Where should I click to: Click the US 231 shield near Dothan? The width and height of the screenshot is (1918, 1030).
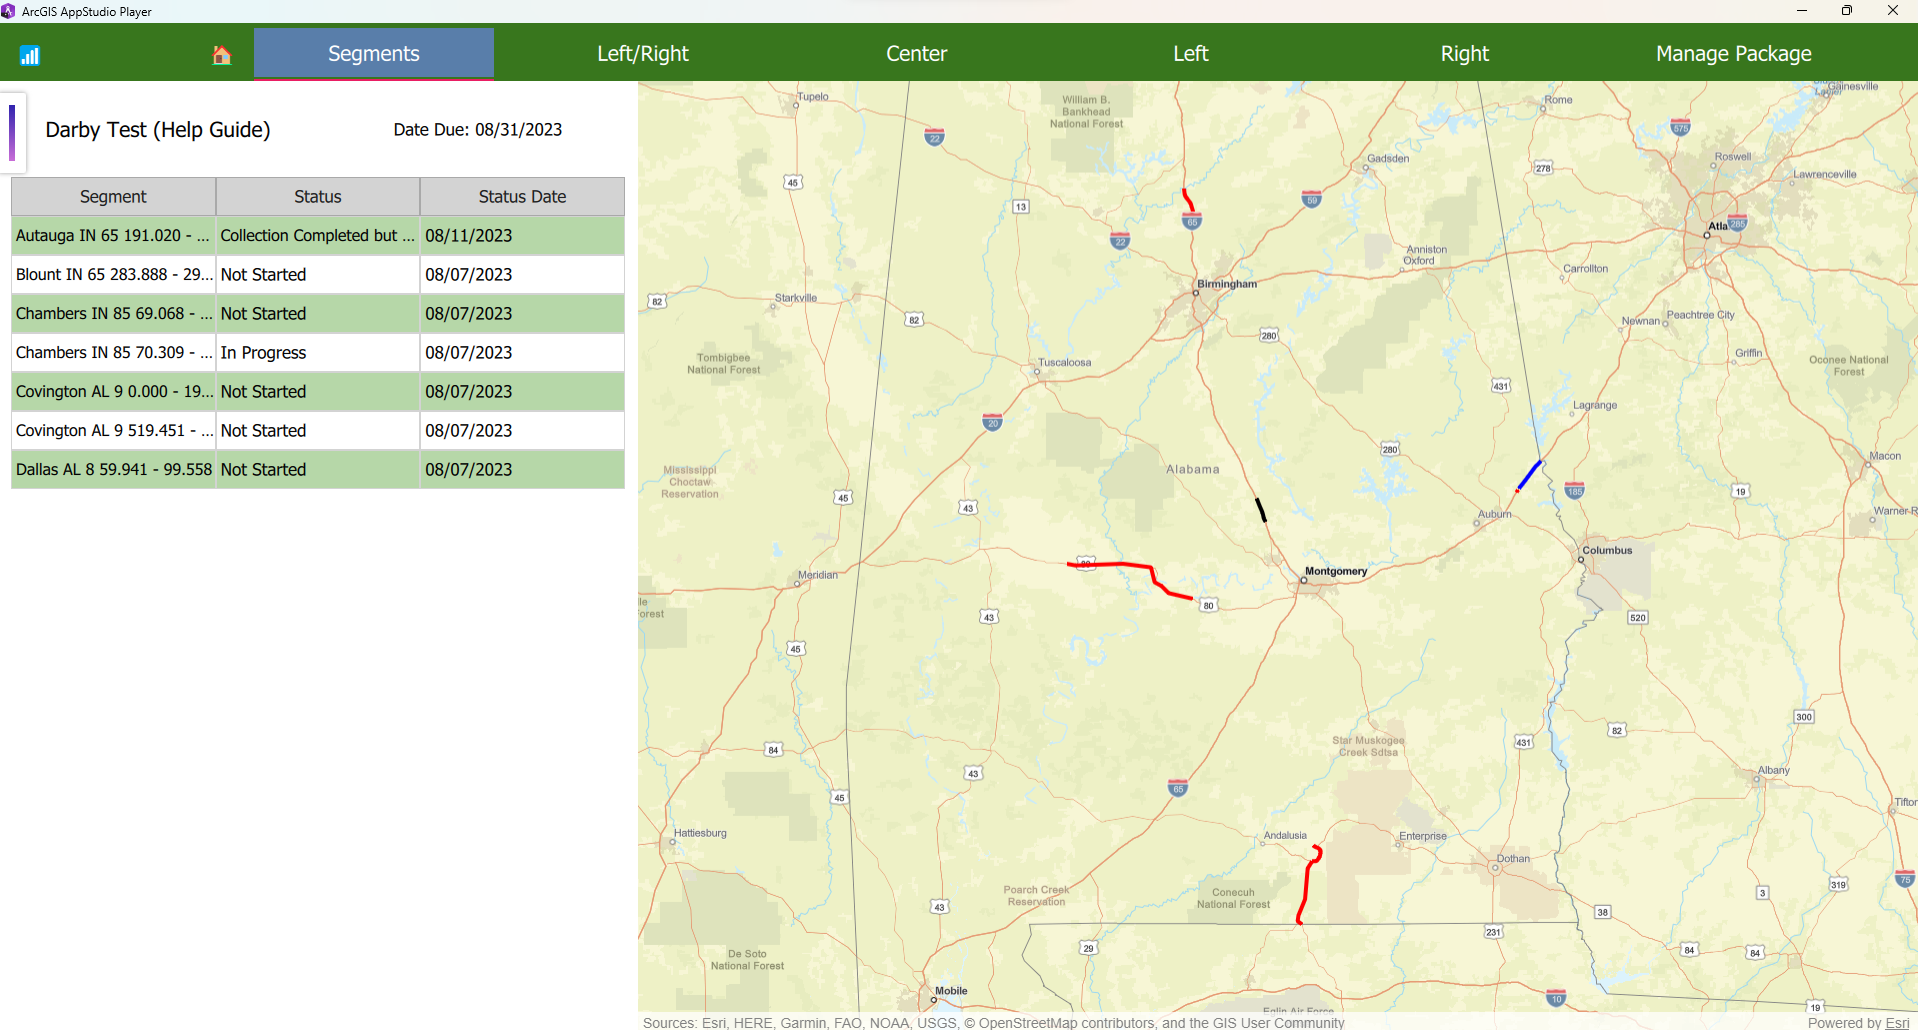pyautogui.click(x=1493, y=932)
